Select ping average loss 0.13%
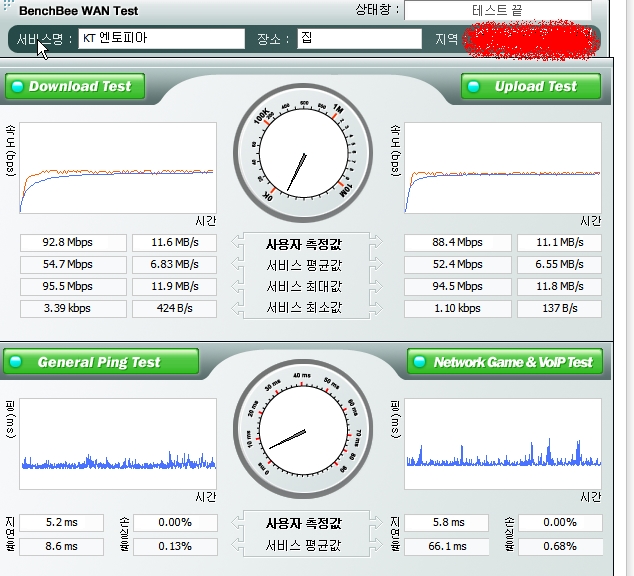Screen dimensions: 634x576 coord(175,546)
